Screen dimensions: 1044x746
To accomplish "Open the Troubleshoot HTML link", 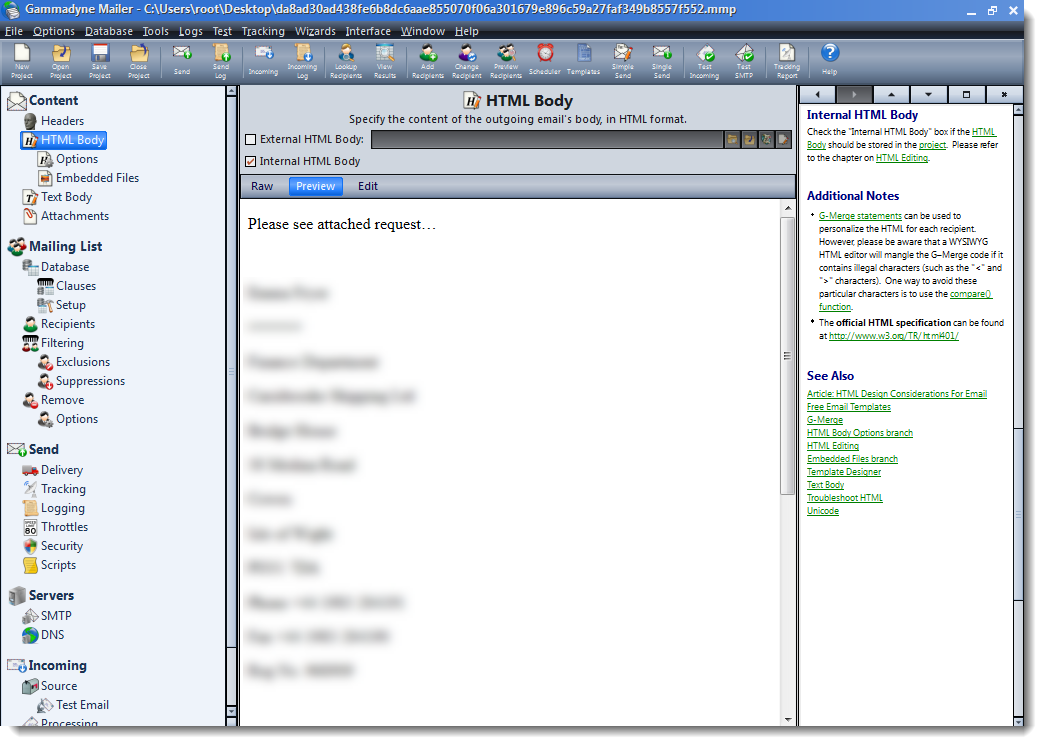I will 845,498.
